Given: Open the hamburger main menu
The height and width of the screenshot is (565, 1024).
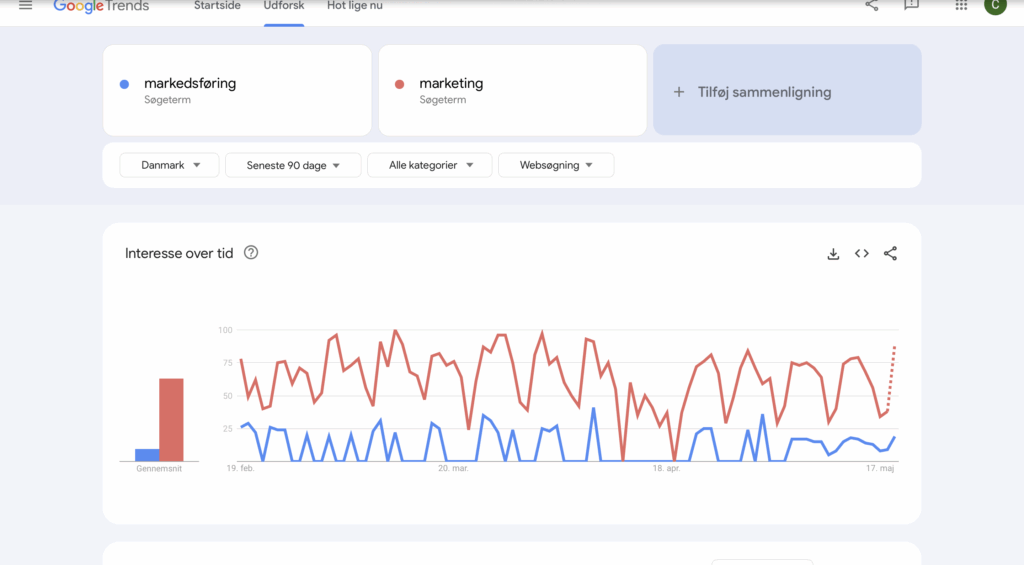Looking at the screenshot, I should (26, 6).
